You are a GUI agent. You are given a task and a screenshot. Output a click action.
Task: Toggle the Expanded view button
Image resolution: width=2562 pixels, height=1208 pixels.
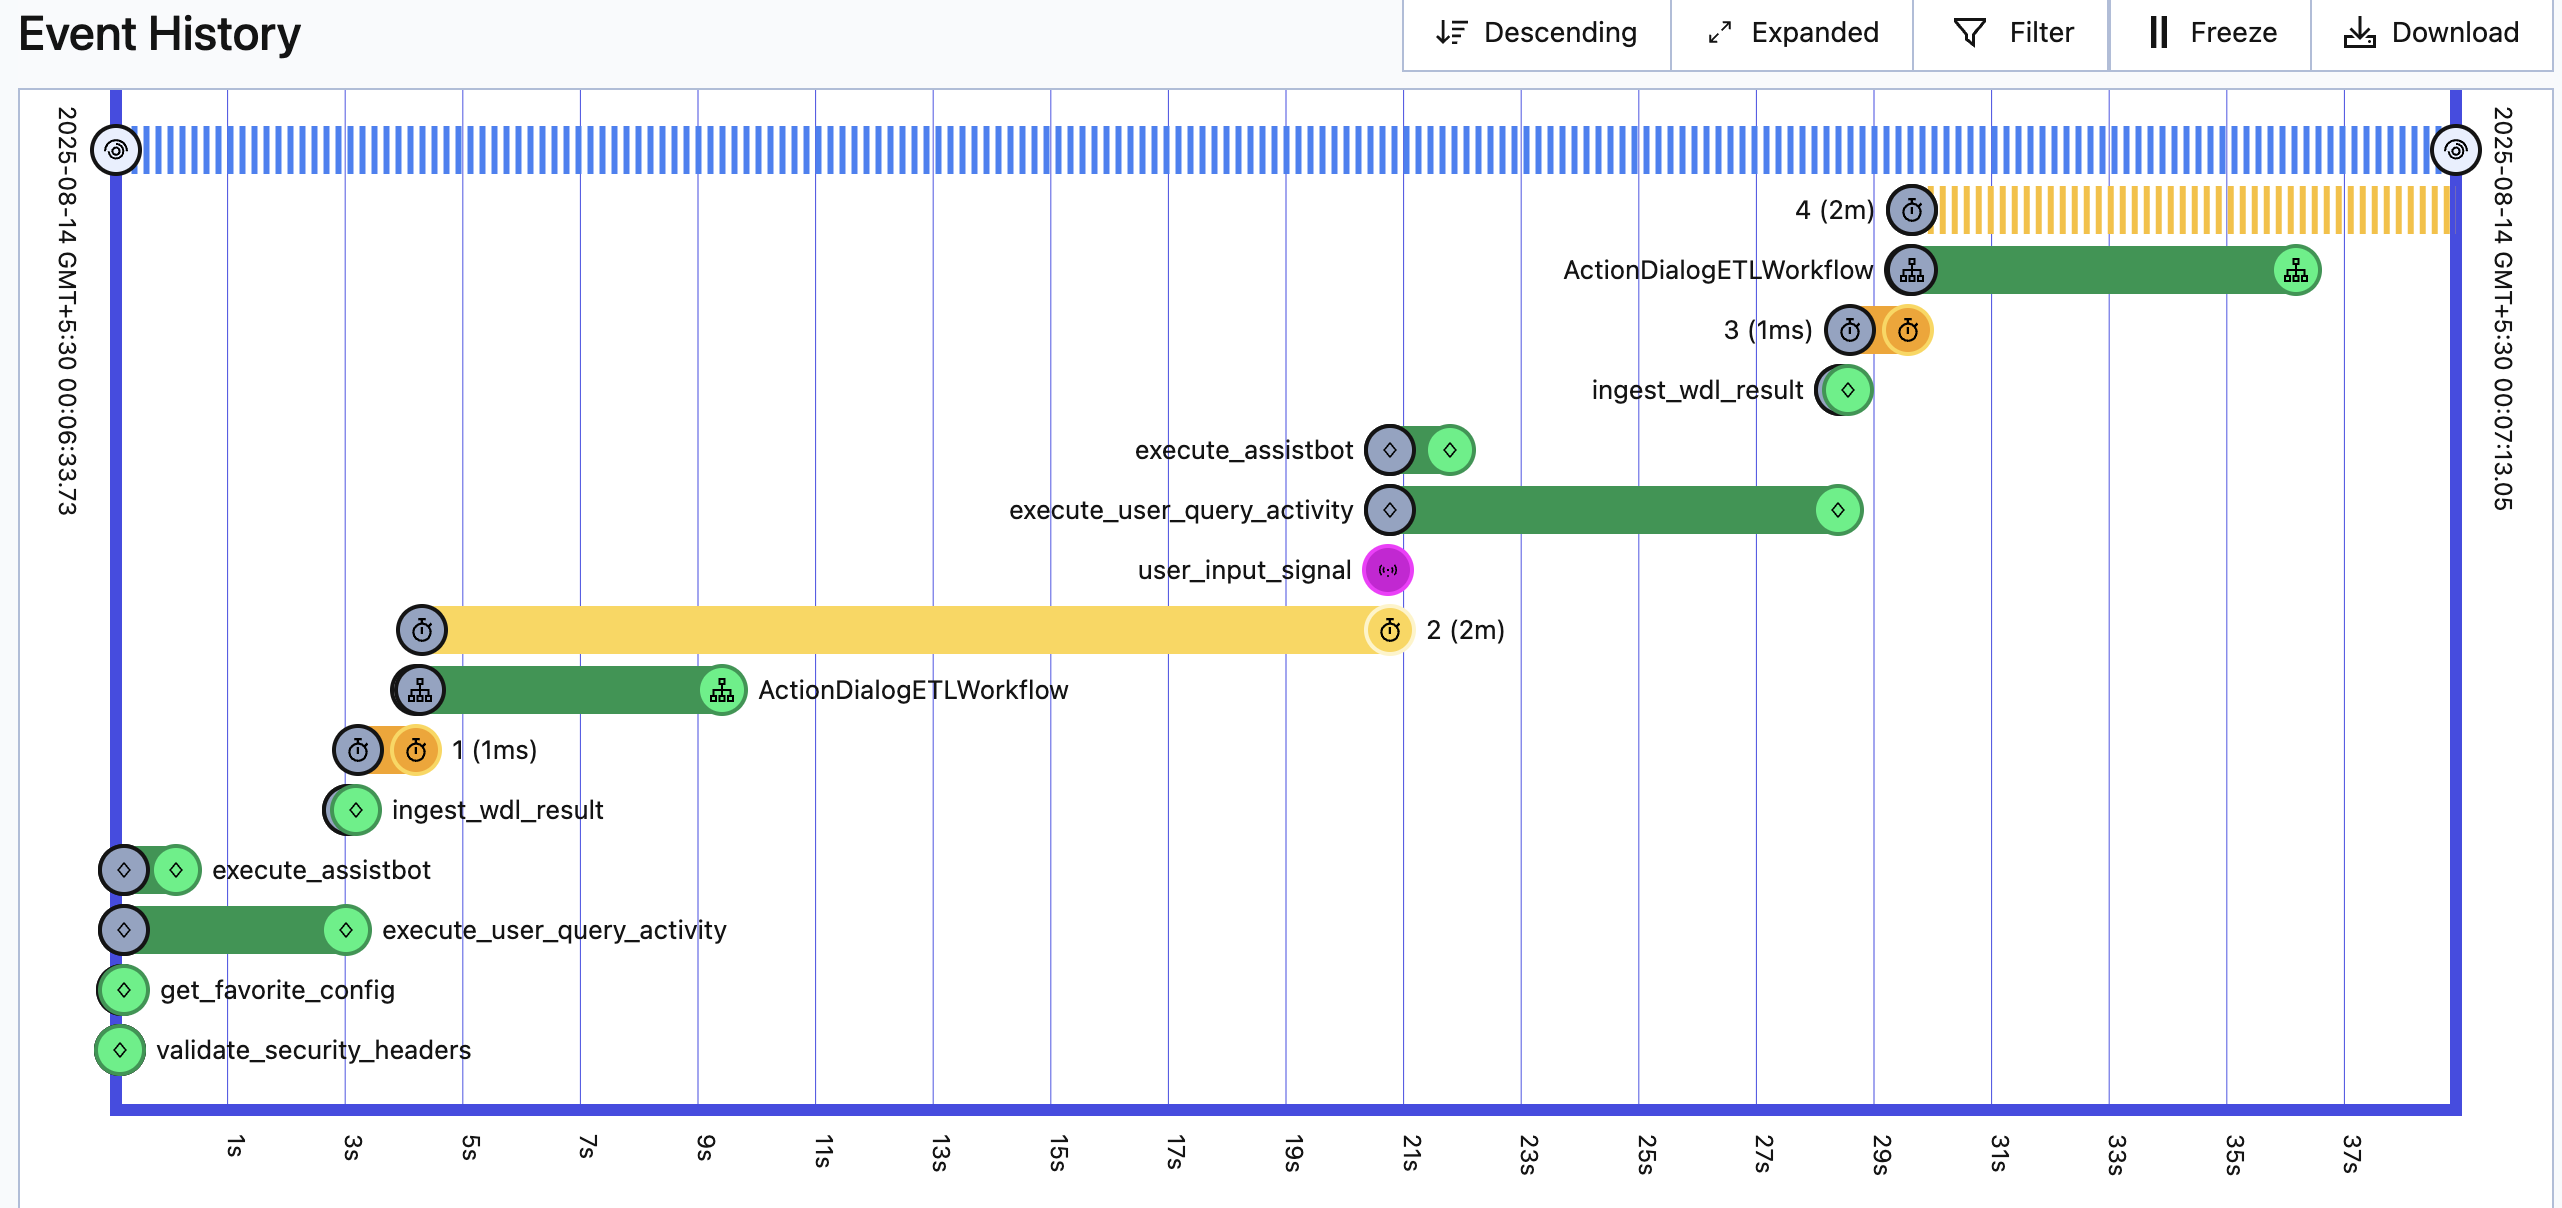click(x=1793, y=33)
